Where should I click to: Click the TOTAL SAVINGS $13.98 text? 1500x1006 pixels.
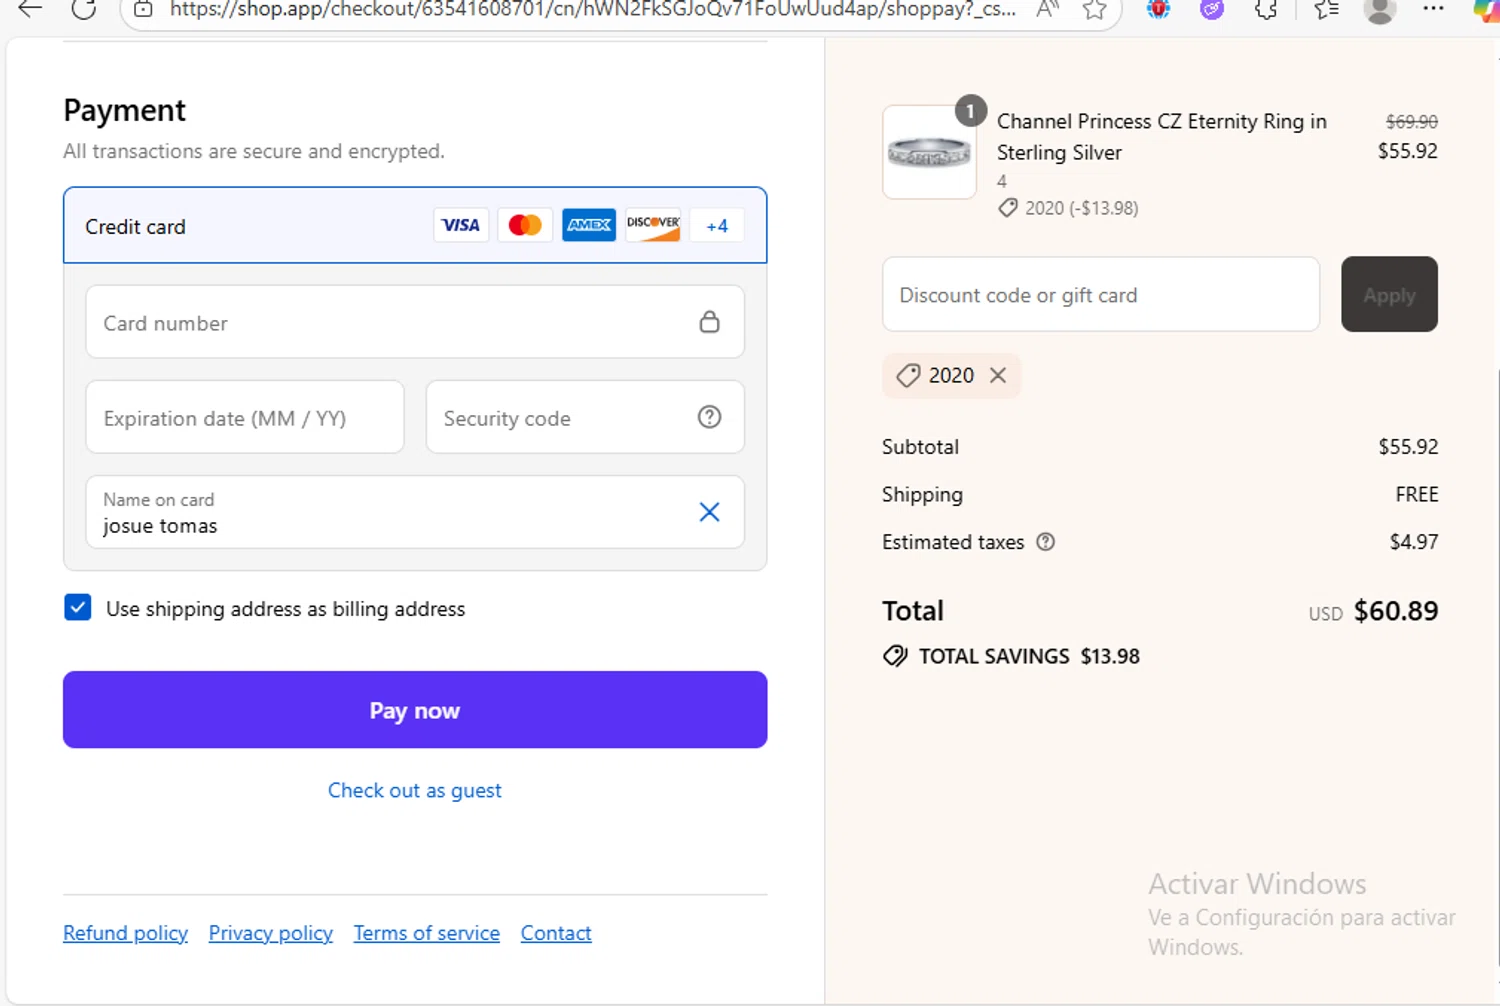click(1029, 656)
